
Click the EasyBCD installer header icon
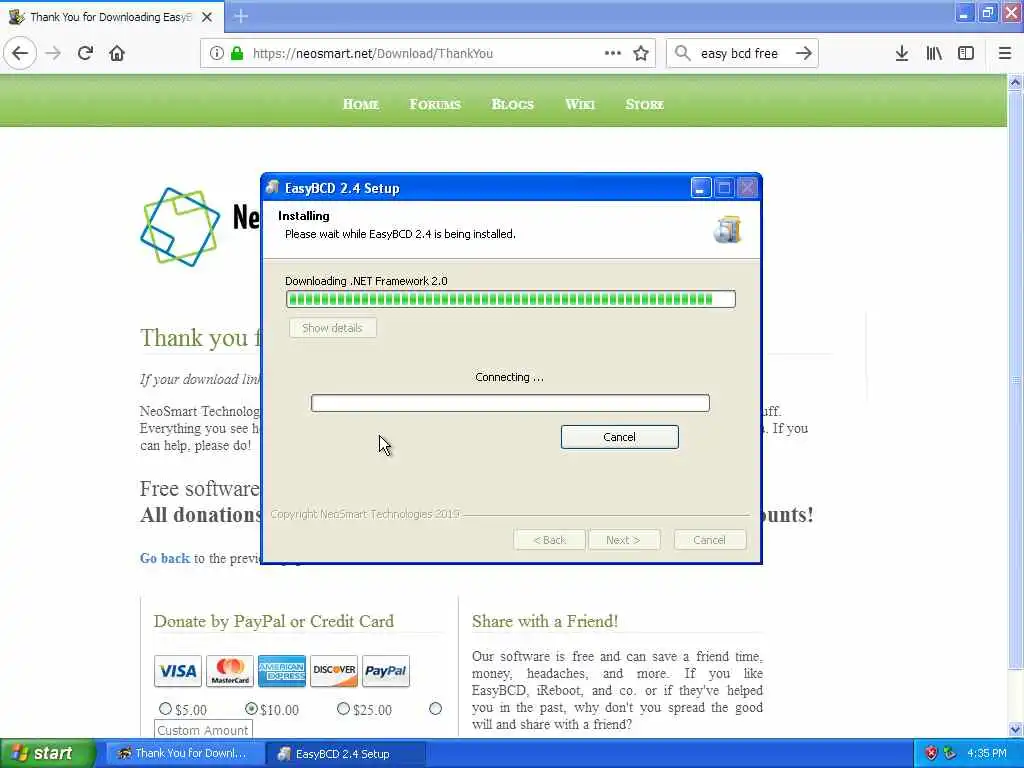[x=728, y=230]
